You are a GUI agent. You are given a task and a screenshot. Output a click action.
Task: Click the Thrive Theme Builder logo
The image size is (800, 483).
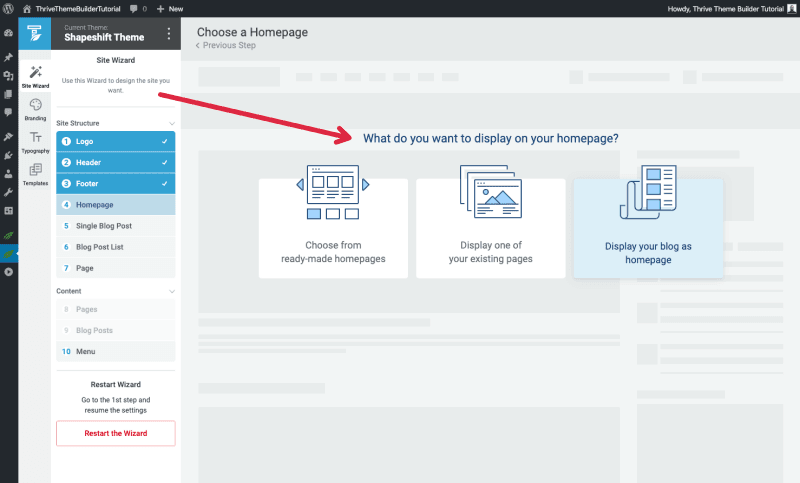point(35,33)
